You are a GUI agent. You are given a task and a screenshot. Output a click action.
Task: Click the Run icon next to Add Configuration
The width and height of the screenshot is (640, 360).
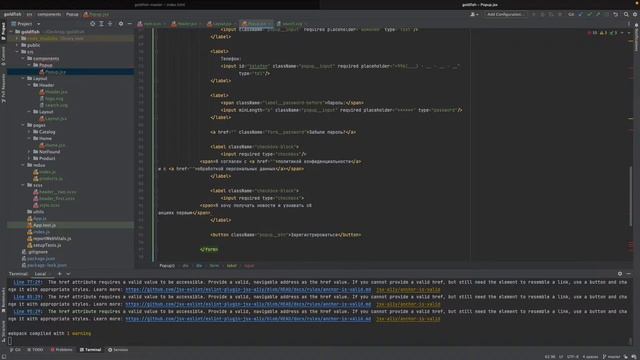[533, 14]
